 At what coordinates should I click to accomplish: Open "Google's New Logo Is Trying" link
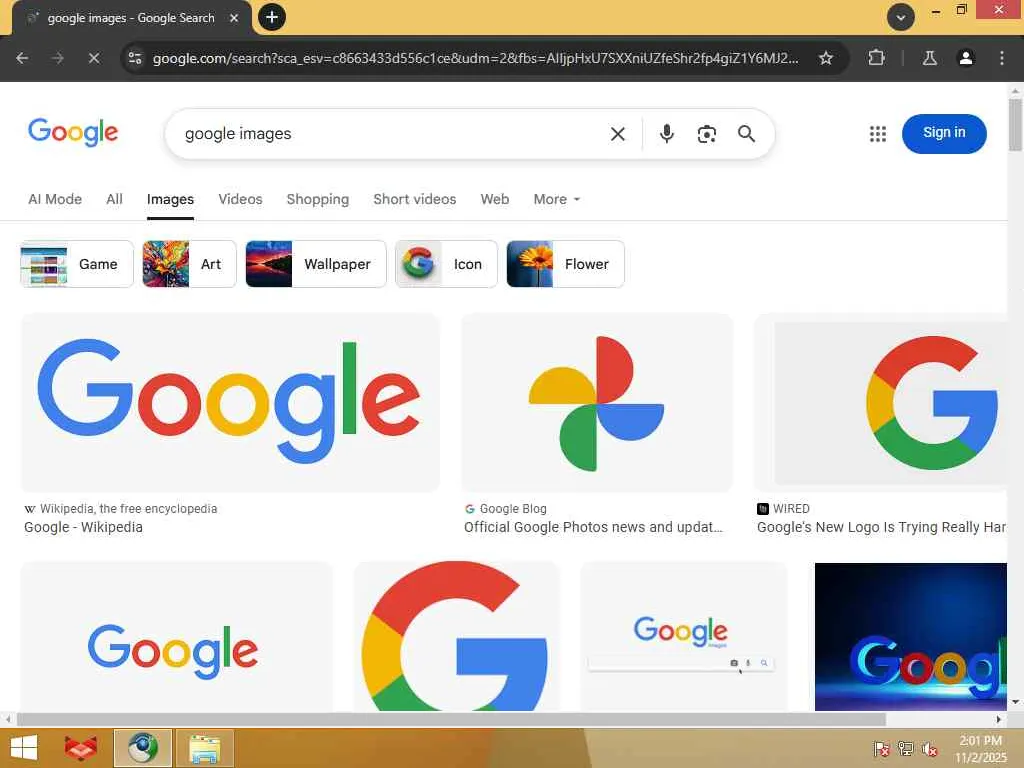click(881, 527)
